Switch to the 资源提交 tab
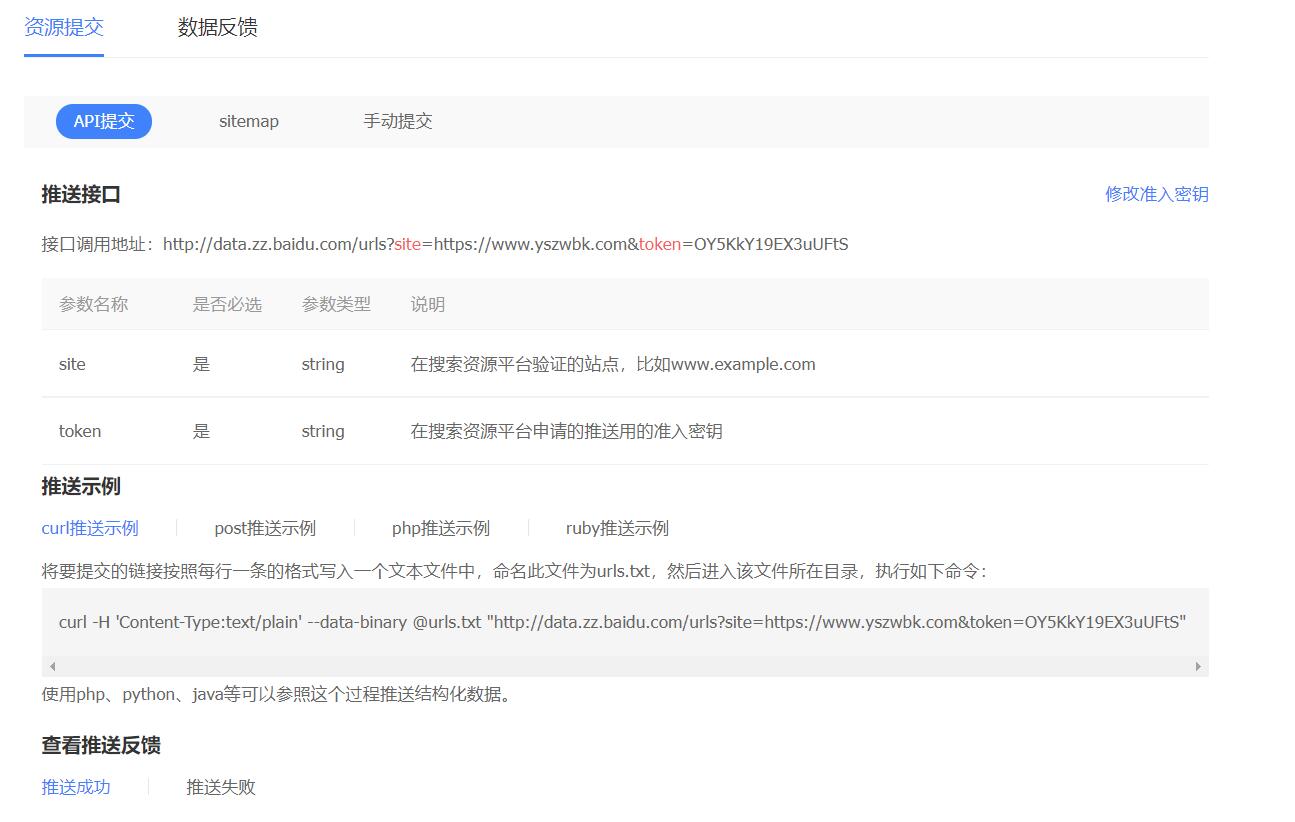This screenshot has height=822, width=1295. click(x=64, y=27)
